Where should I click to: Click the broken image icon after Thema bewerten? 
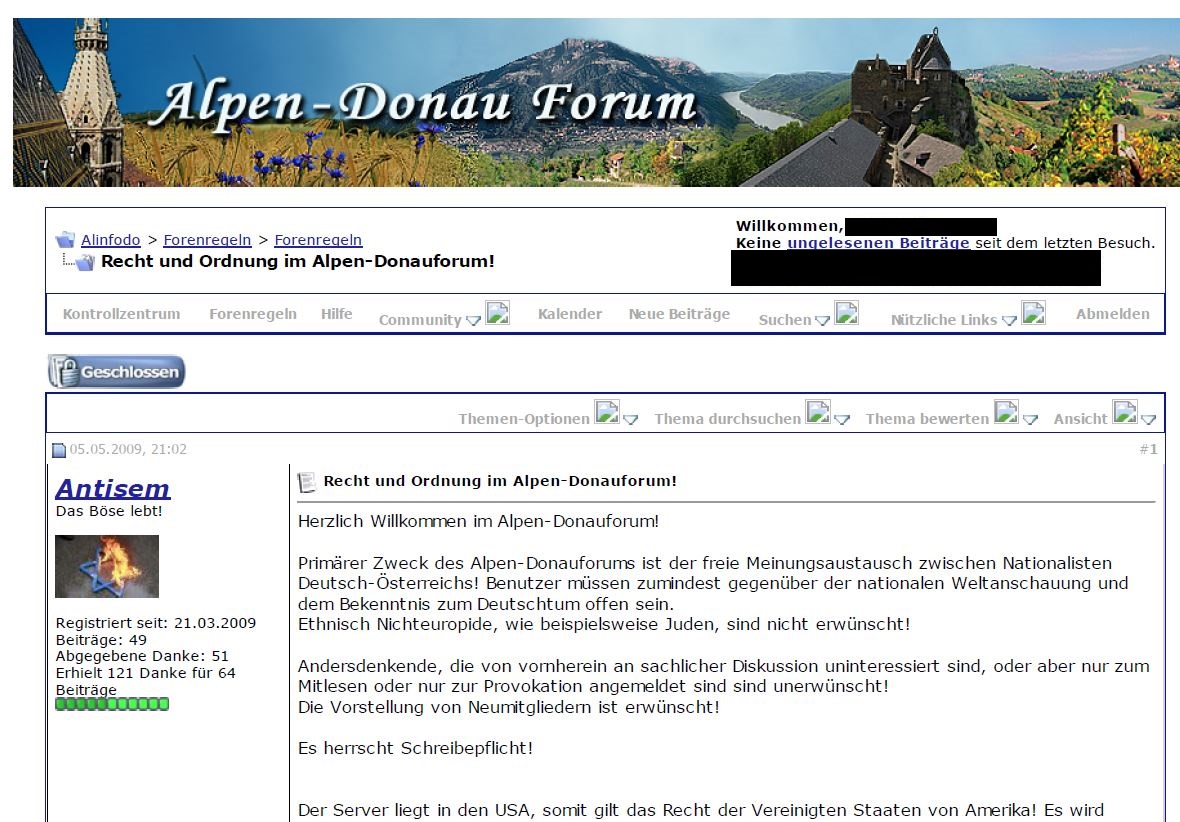pos(1006,412)
